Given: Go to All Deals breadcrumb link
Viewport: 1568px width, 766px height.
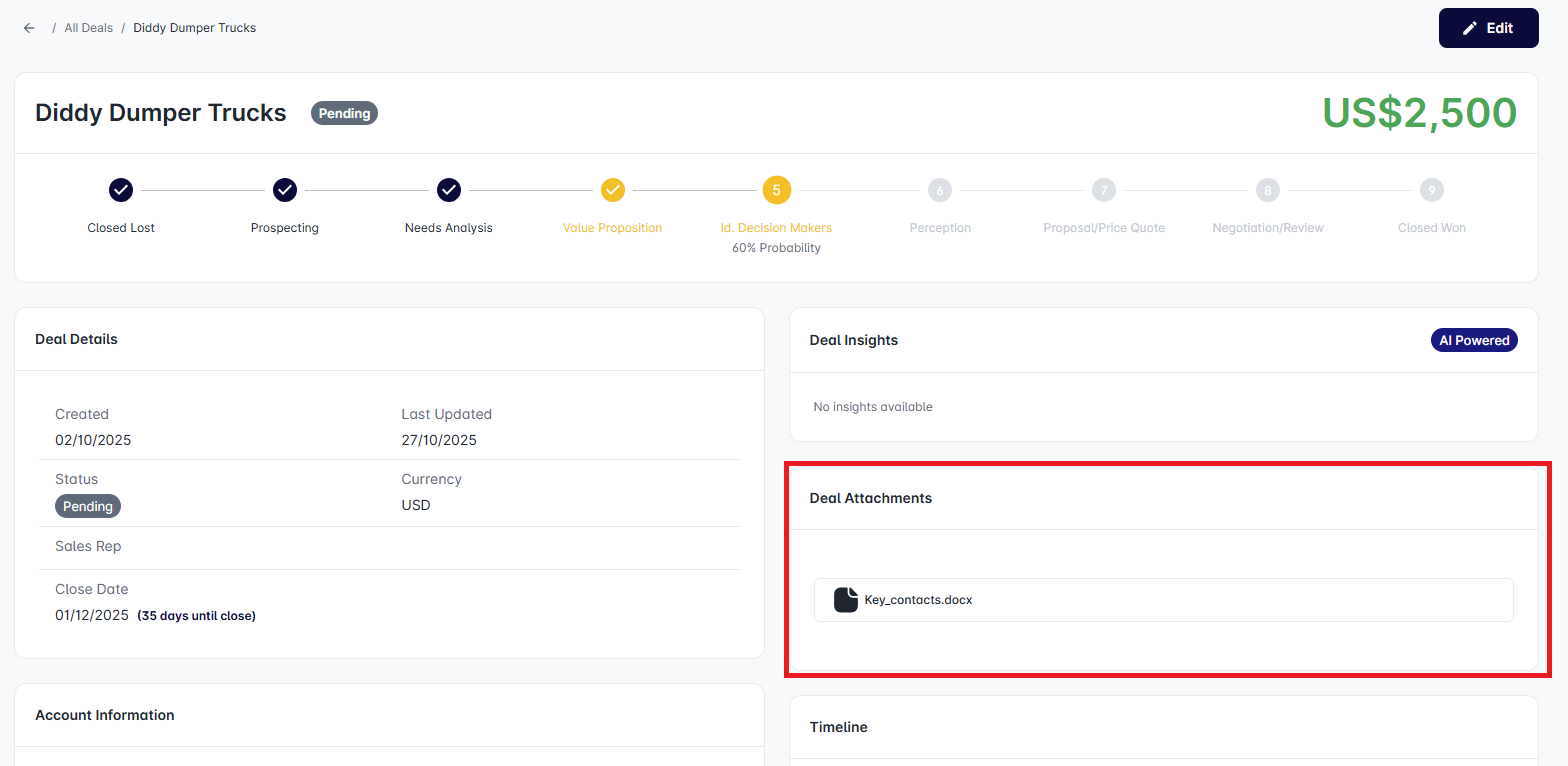Looking at the screenshot, I should (x=88, y=28).
